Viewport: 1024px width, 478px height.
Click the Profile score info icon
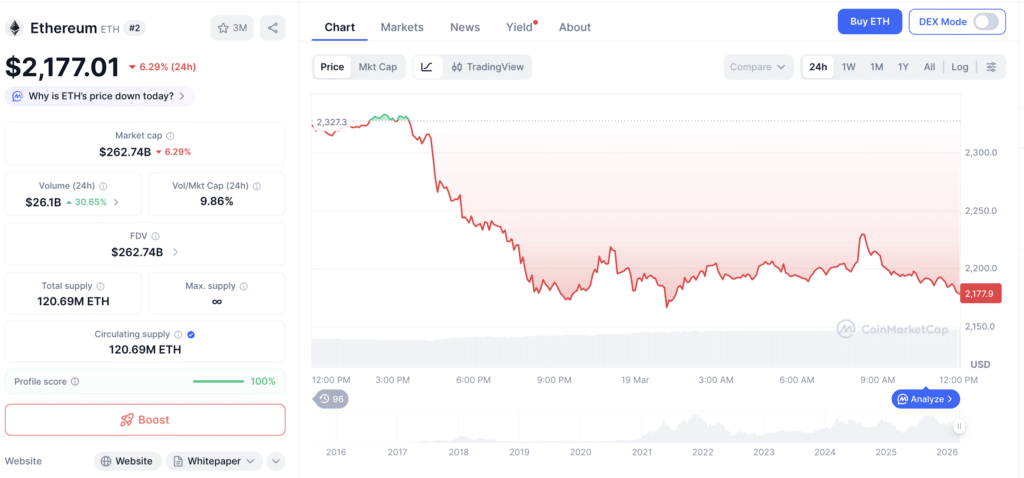(x=75, y=382)
